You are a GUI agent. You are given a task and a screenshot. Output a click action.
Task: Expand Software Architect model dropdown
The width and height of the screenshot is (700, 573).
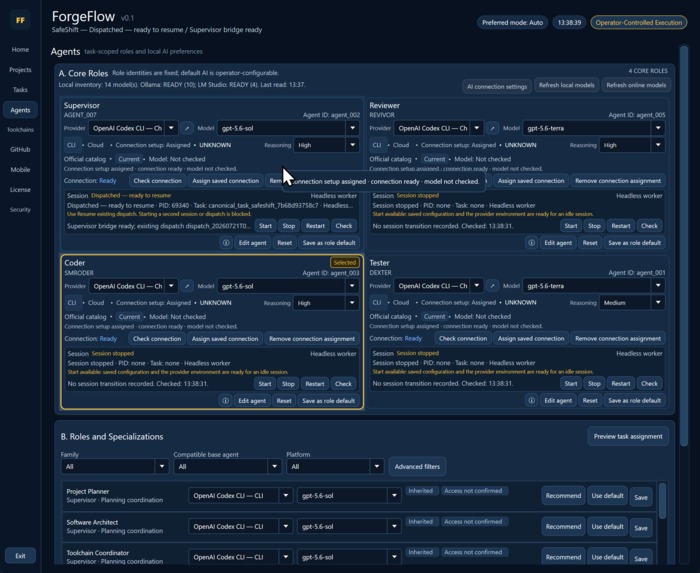point(394,527)
